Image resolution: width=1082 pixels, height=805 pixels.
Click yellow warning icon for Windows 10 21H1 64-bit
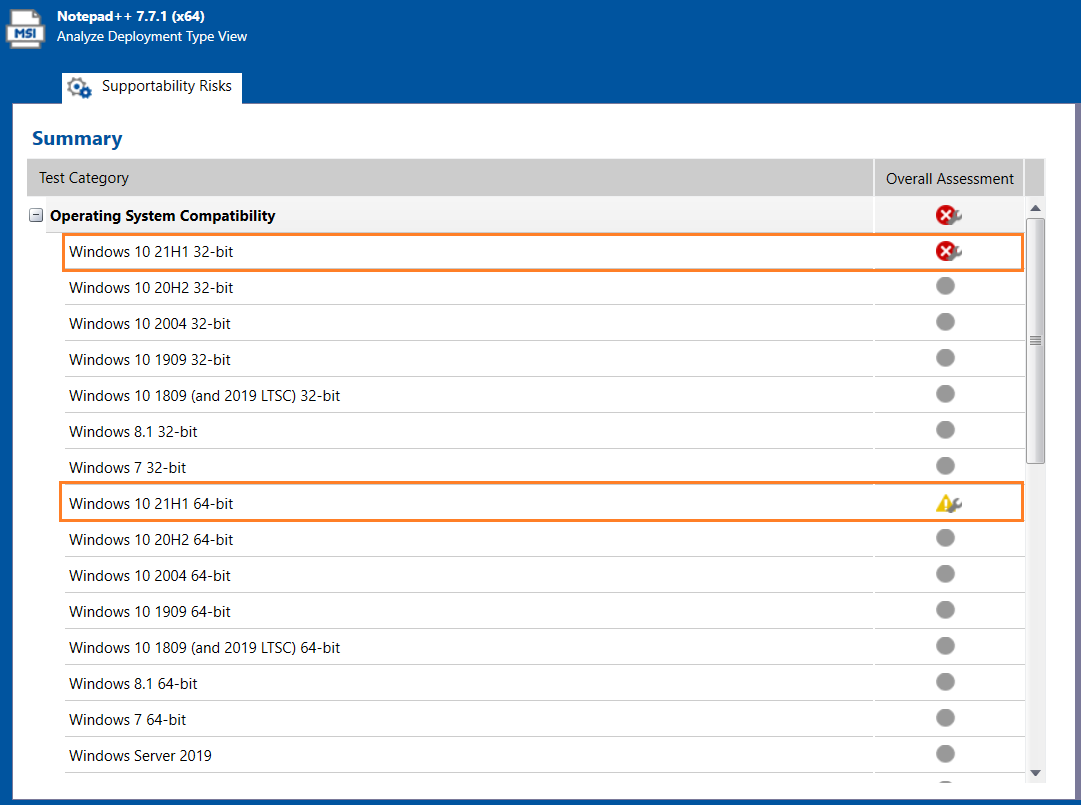[x=948, y=504]
